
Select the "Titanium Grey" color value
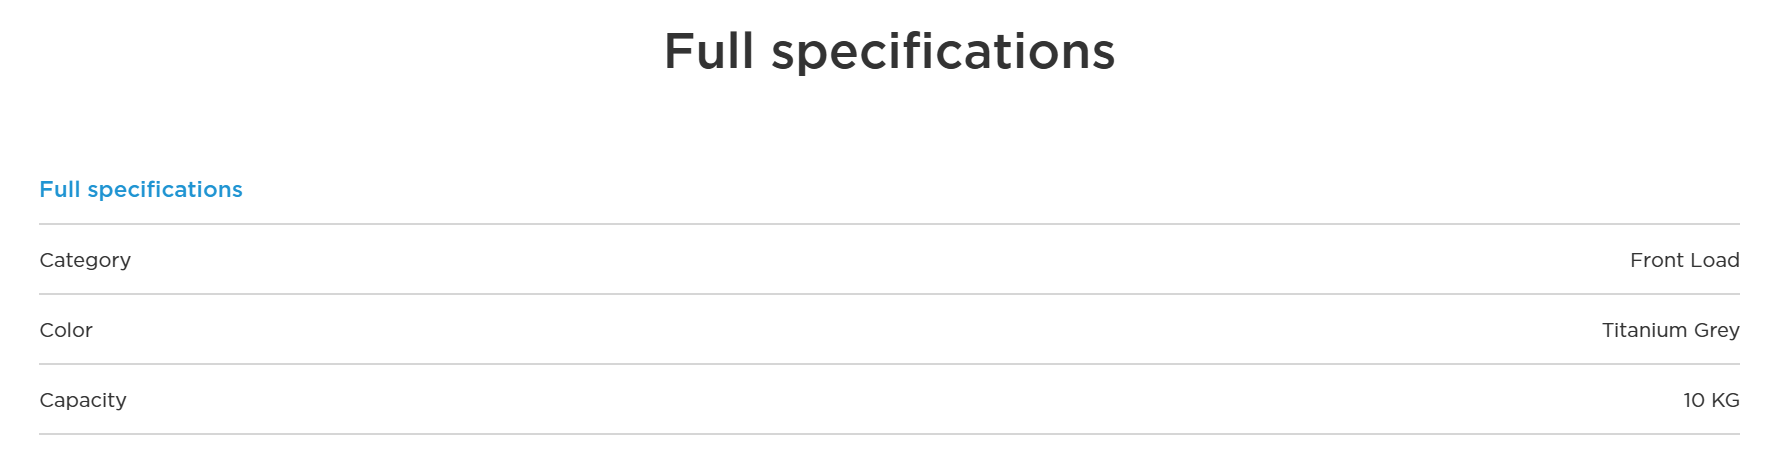(x=1670, y=330)
